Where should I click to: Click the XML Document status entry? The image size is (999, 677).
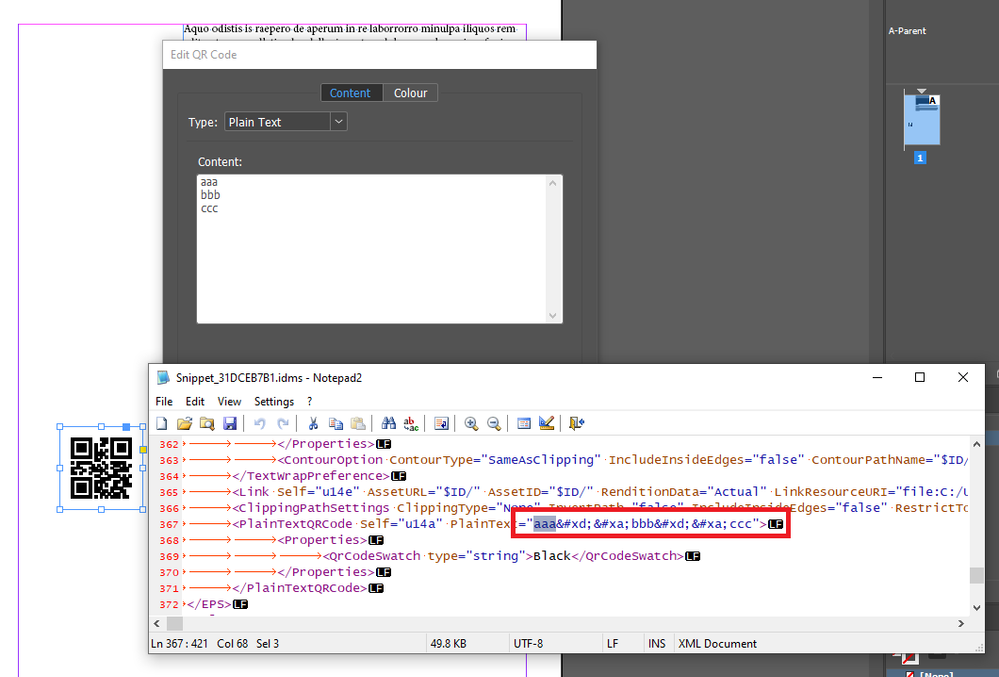[x=717, y=643]
